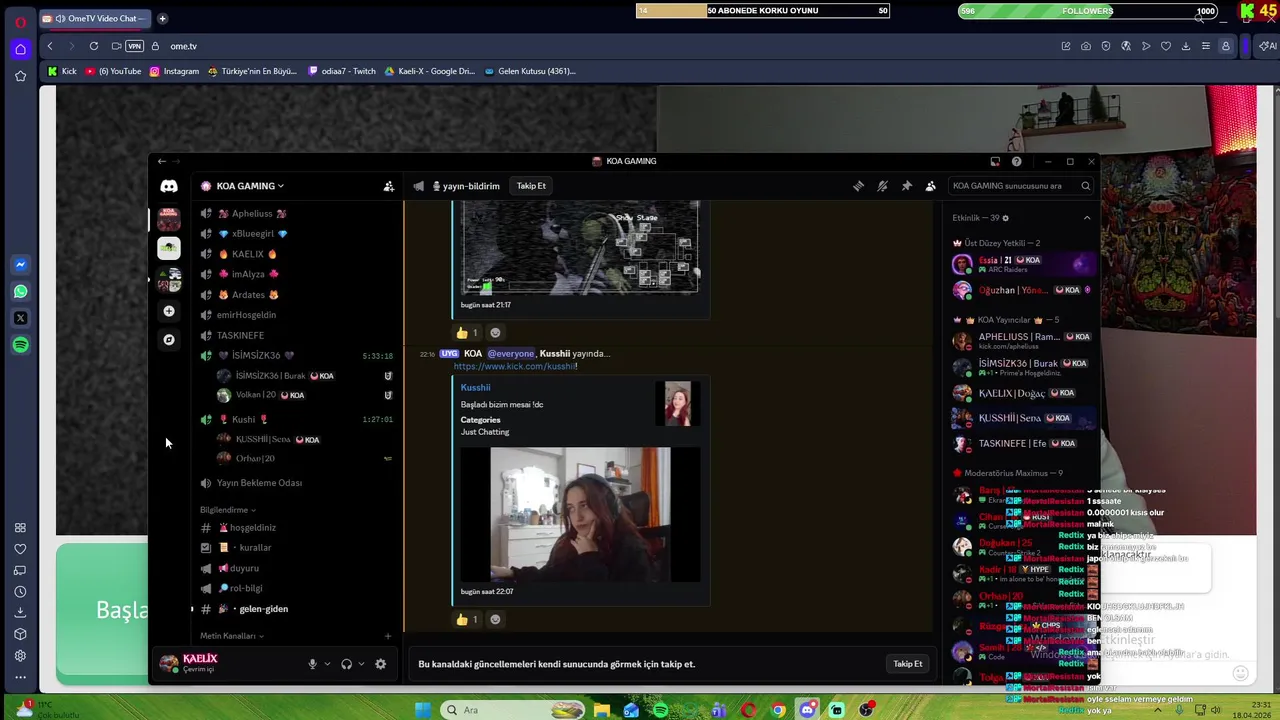Open Kusshii embed title link
The image size is (1280, 720).
[x=475, y=388]
